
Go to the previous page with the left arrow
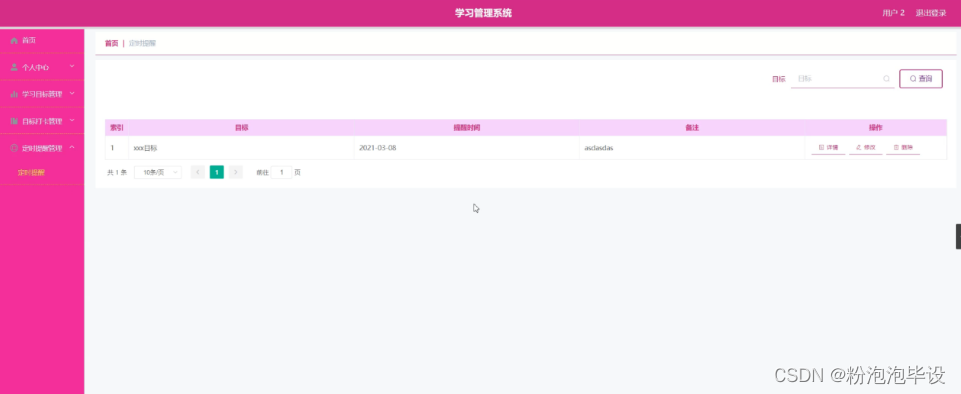[x=197, y=172]
